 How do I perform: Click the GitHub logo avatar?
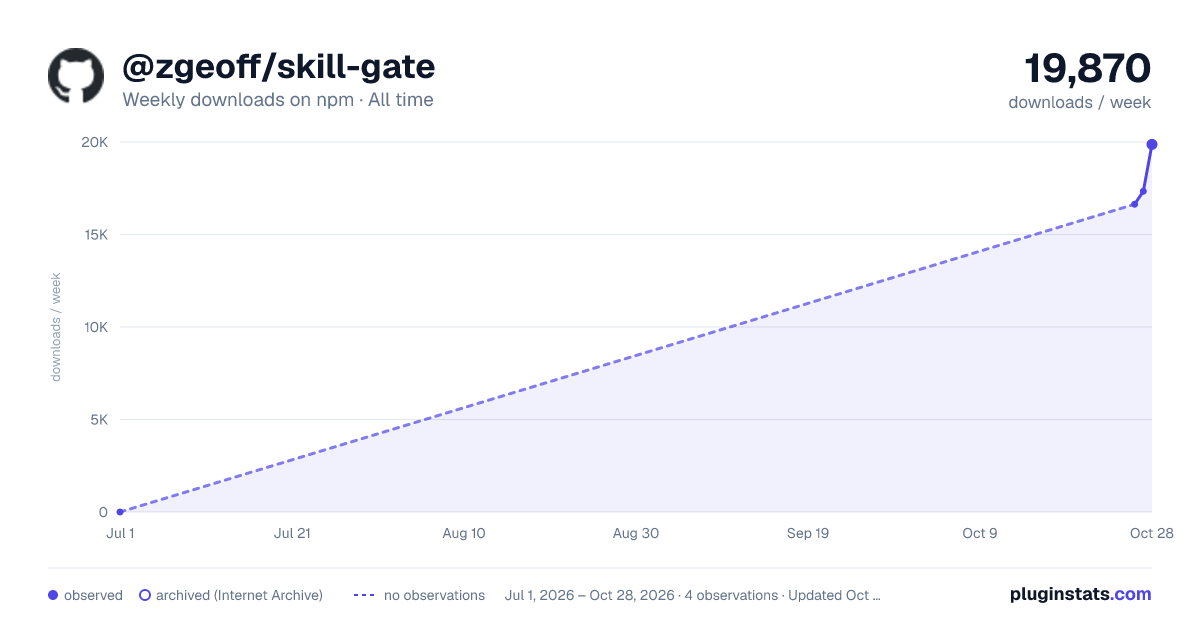point(76,76)
